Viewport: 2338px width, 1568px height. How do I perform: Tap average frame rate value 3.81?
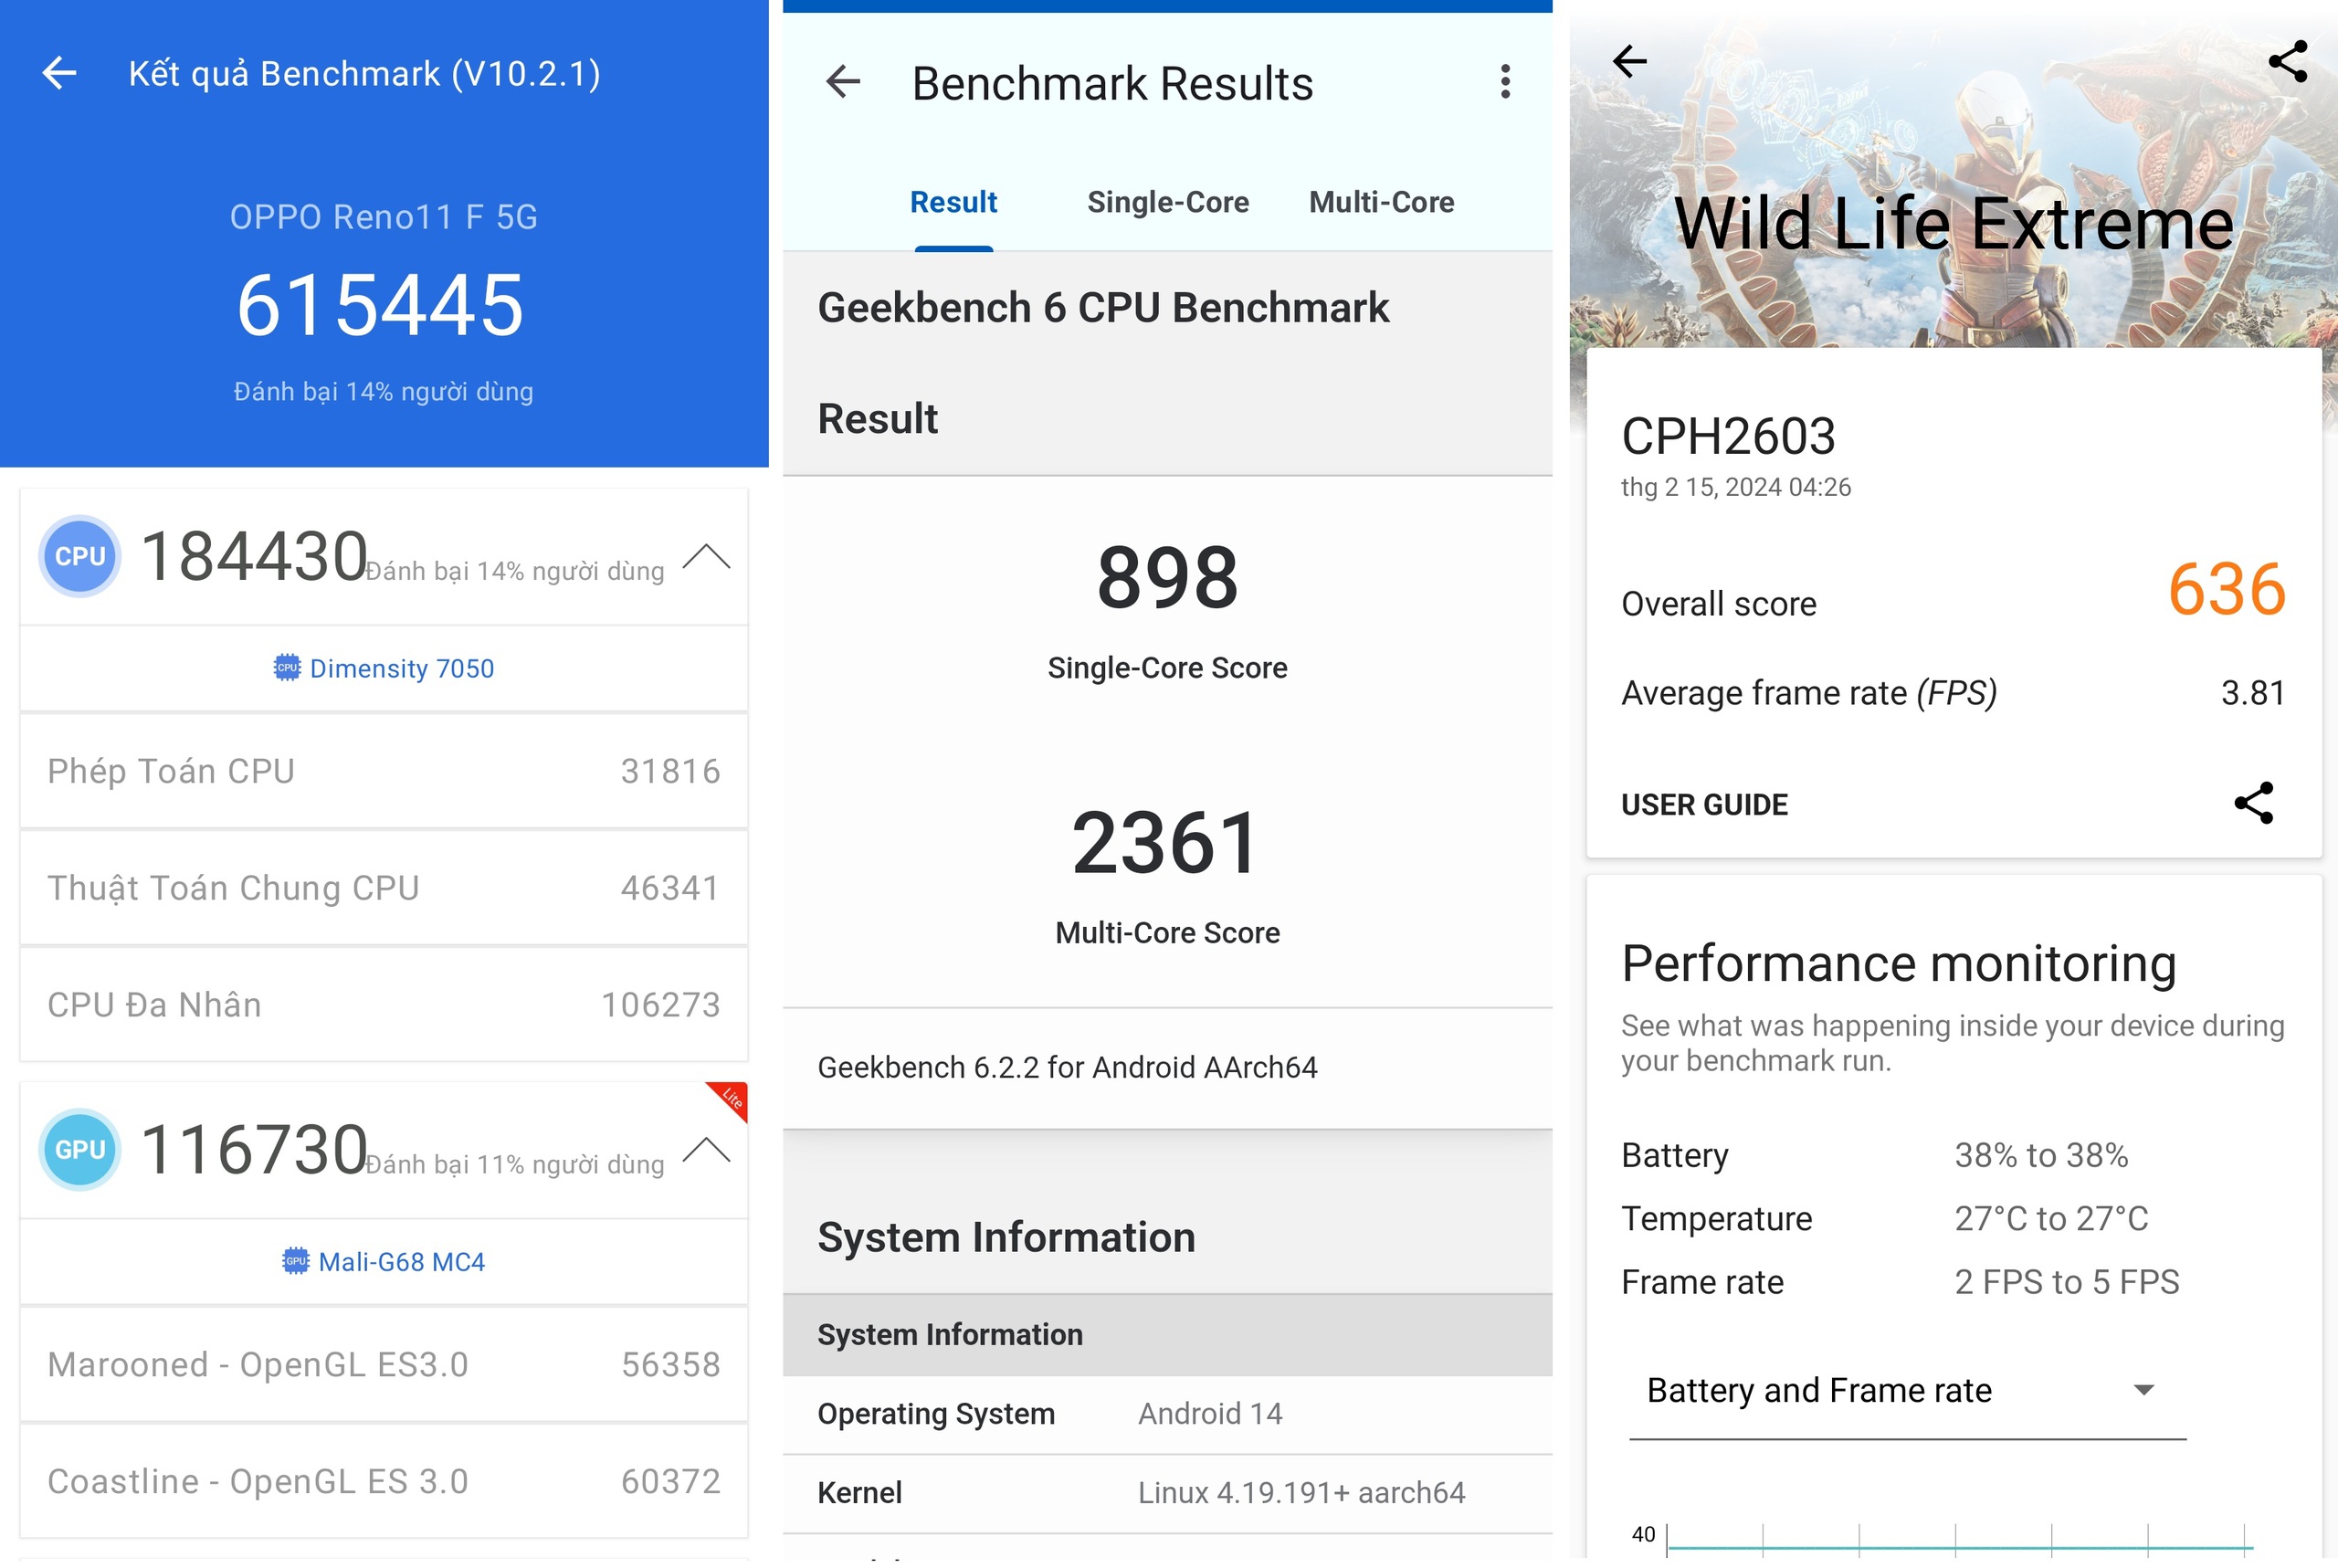[x=2253, y=693]
